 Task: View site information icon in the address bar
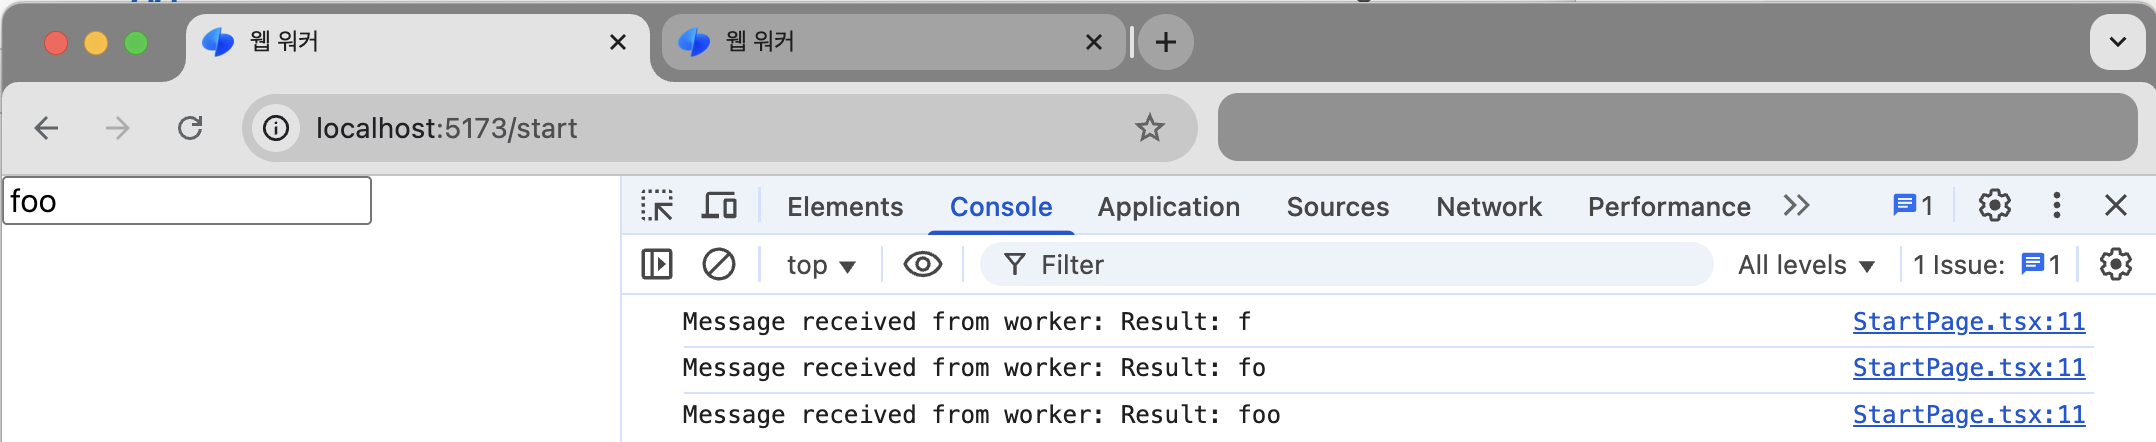(x=276, y=128)
